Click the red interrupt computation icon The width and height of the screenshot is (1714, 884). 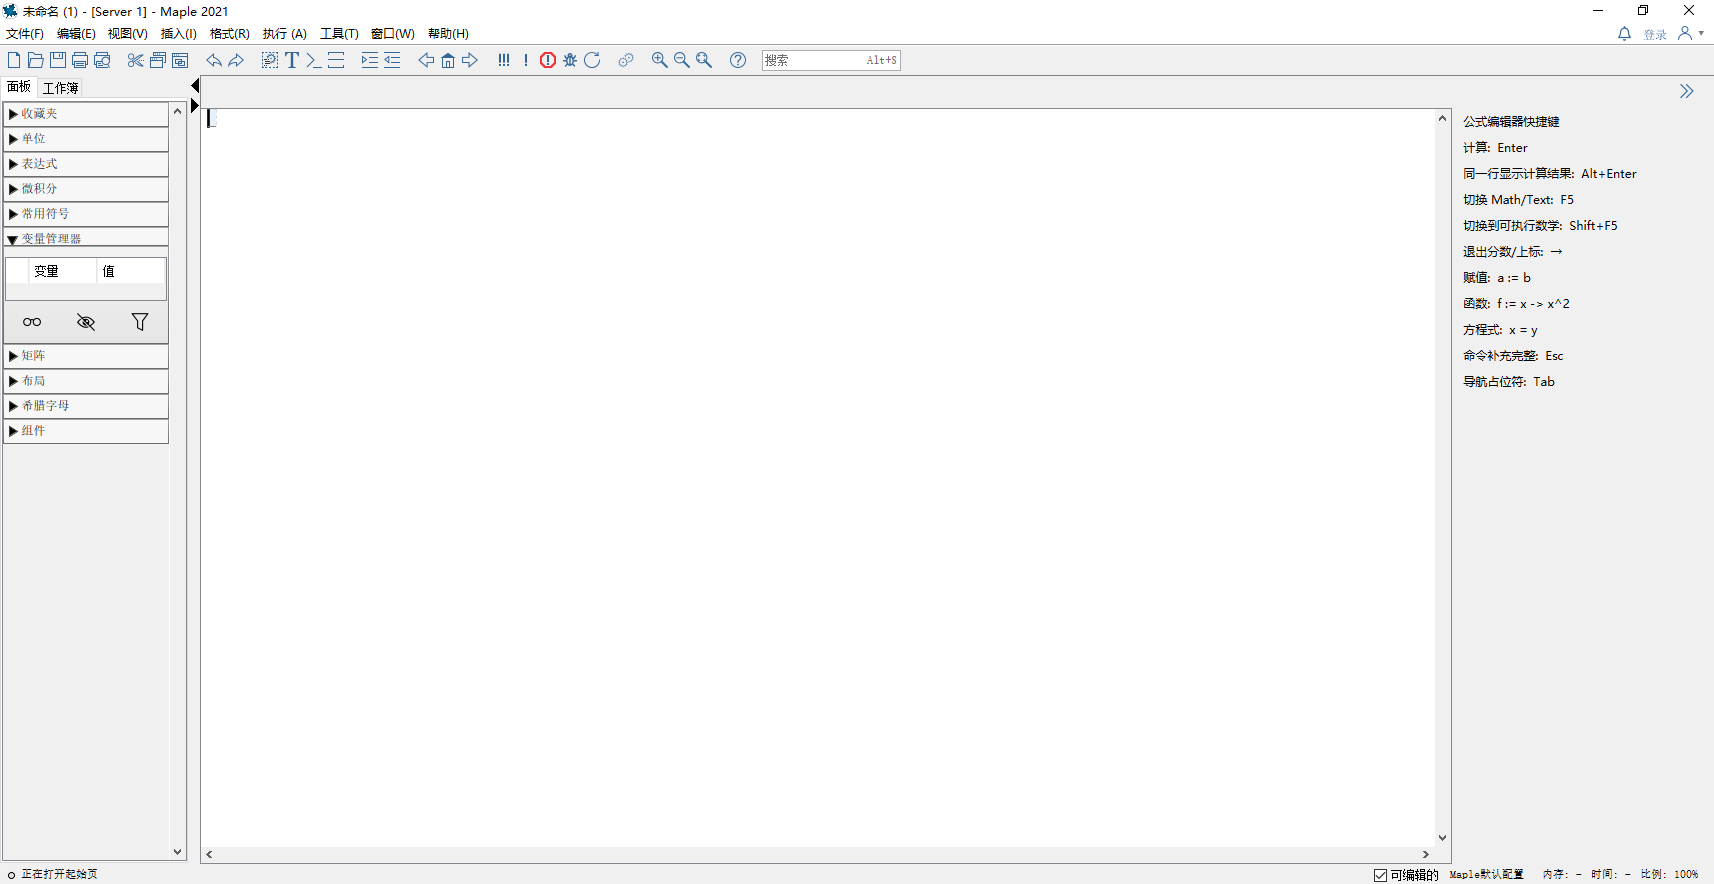(x=548, y=60)
